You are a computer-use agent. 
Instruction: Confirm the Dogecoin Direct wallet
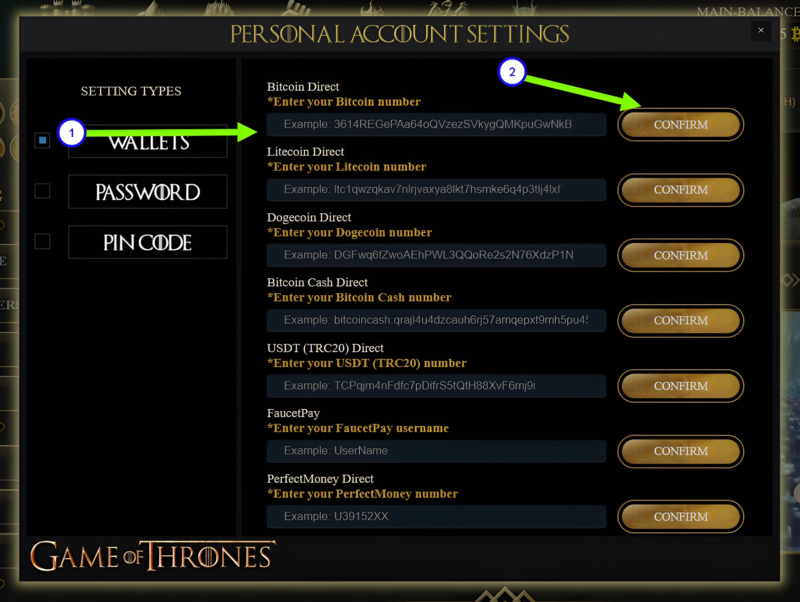pos(681,255)
